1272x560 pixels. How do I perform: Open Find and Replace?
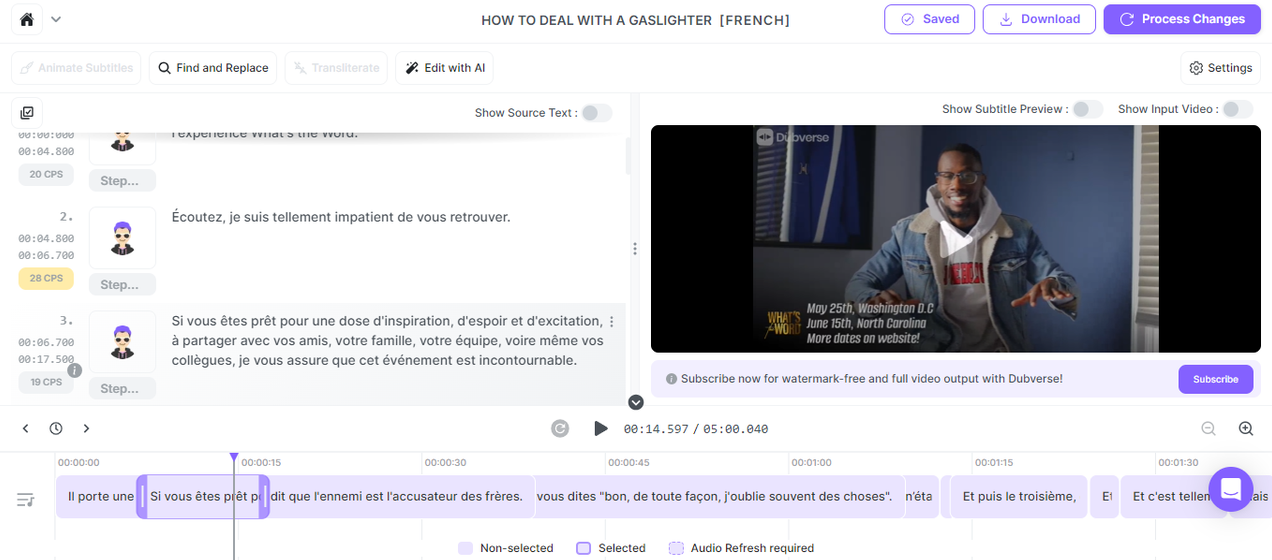point(212,68)
